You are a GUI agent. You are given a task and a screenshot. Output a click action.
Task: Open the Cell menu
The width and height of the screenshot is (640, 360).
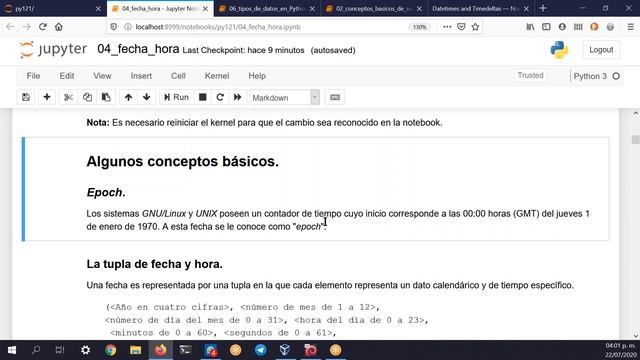click(178, 76)
